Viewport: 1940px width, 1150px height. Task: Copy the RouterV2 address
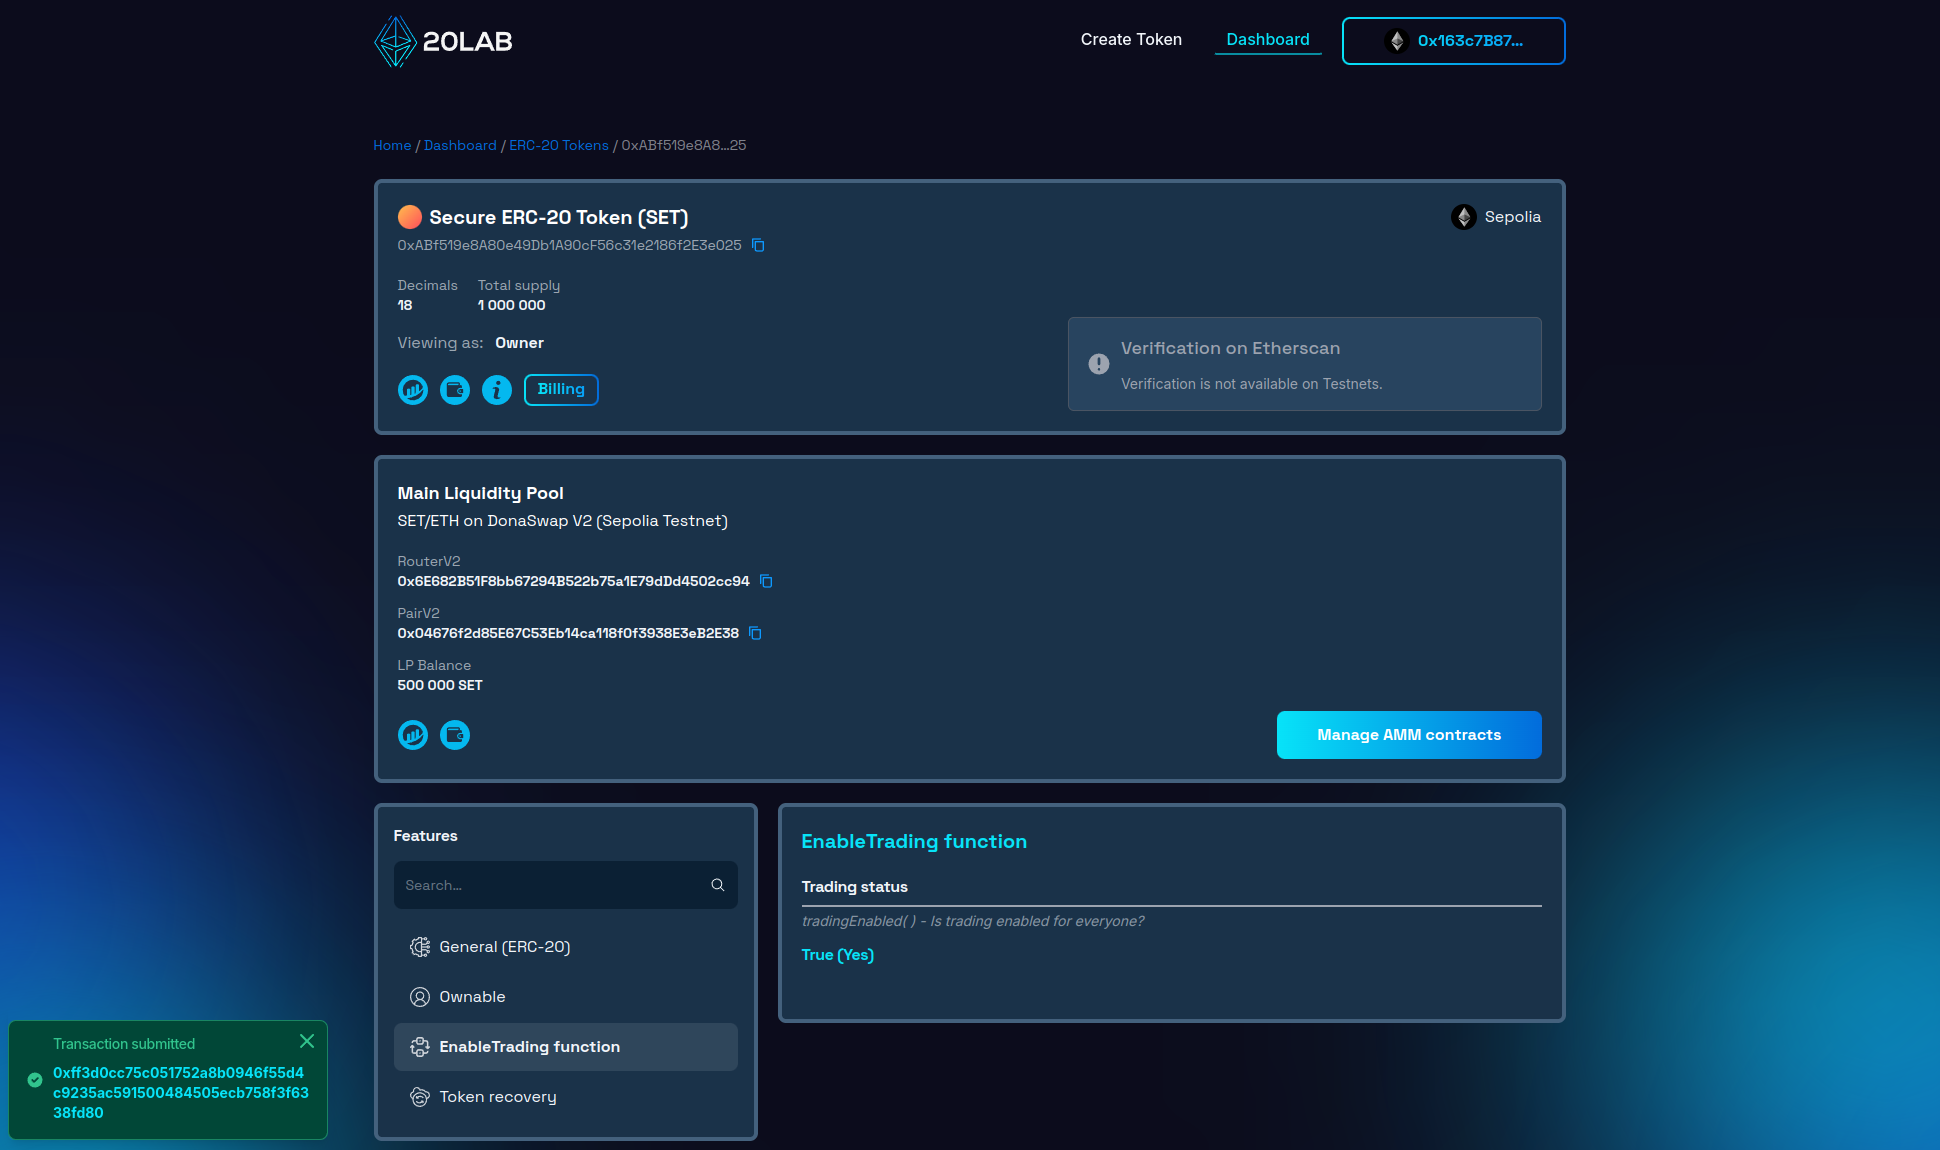click(766, 581)
